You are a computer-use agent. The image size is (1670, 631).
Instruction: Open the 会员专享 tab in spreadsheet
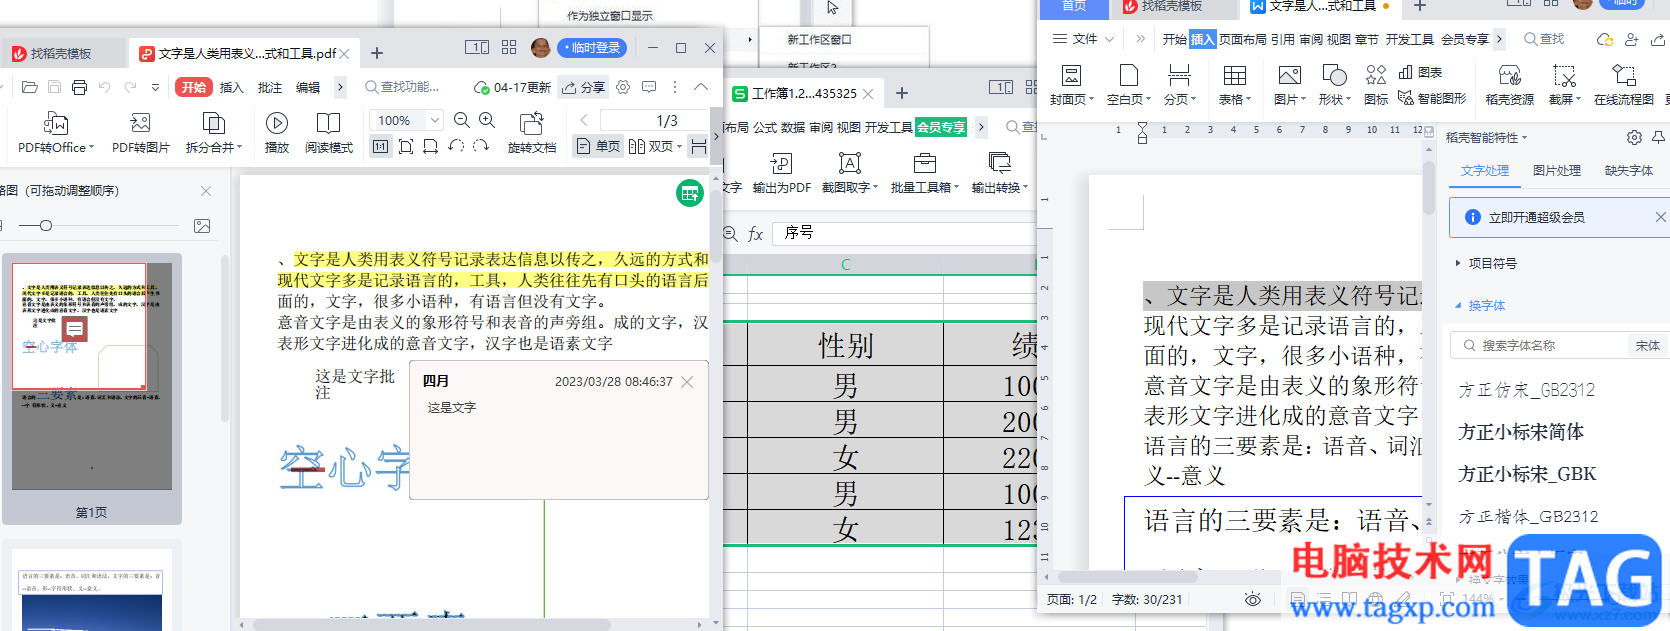[941, 127]
